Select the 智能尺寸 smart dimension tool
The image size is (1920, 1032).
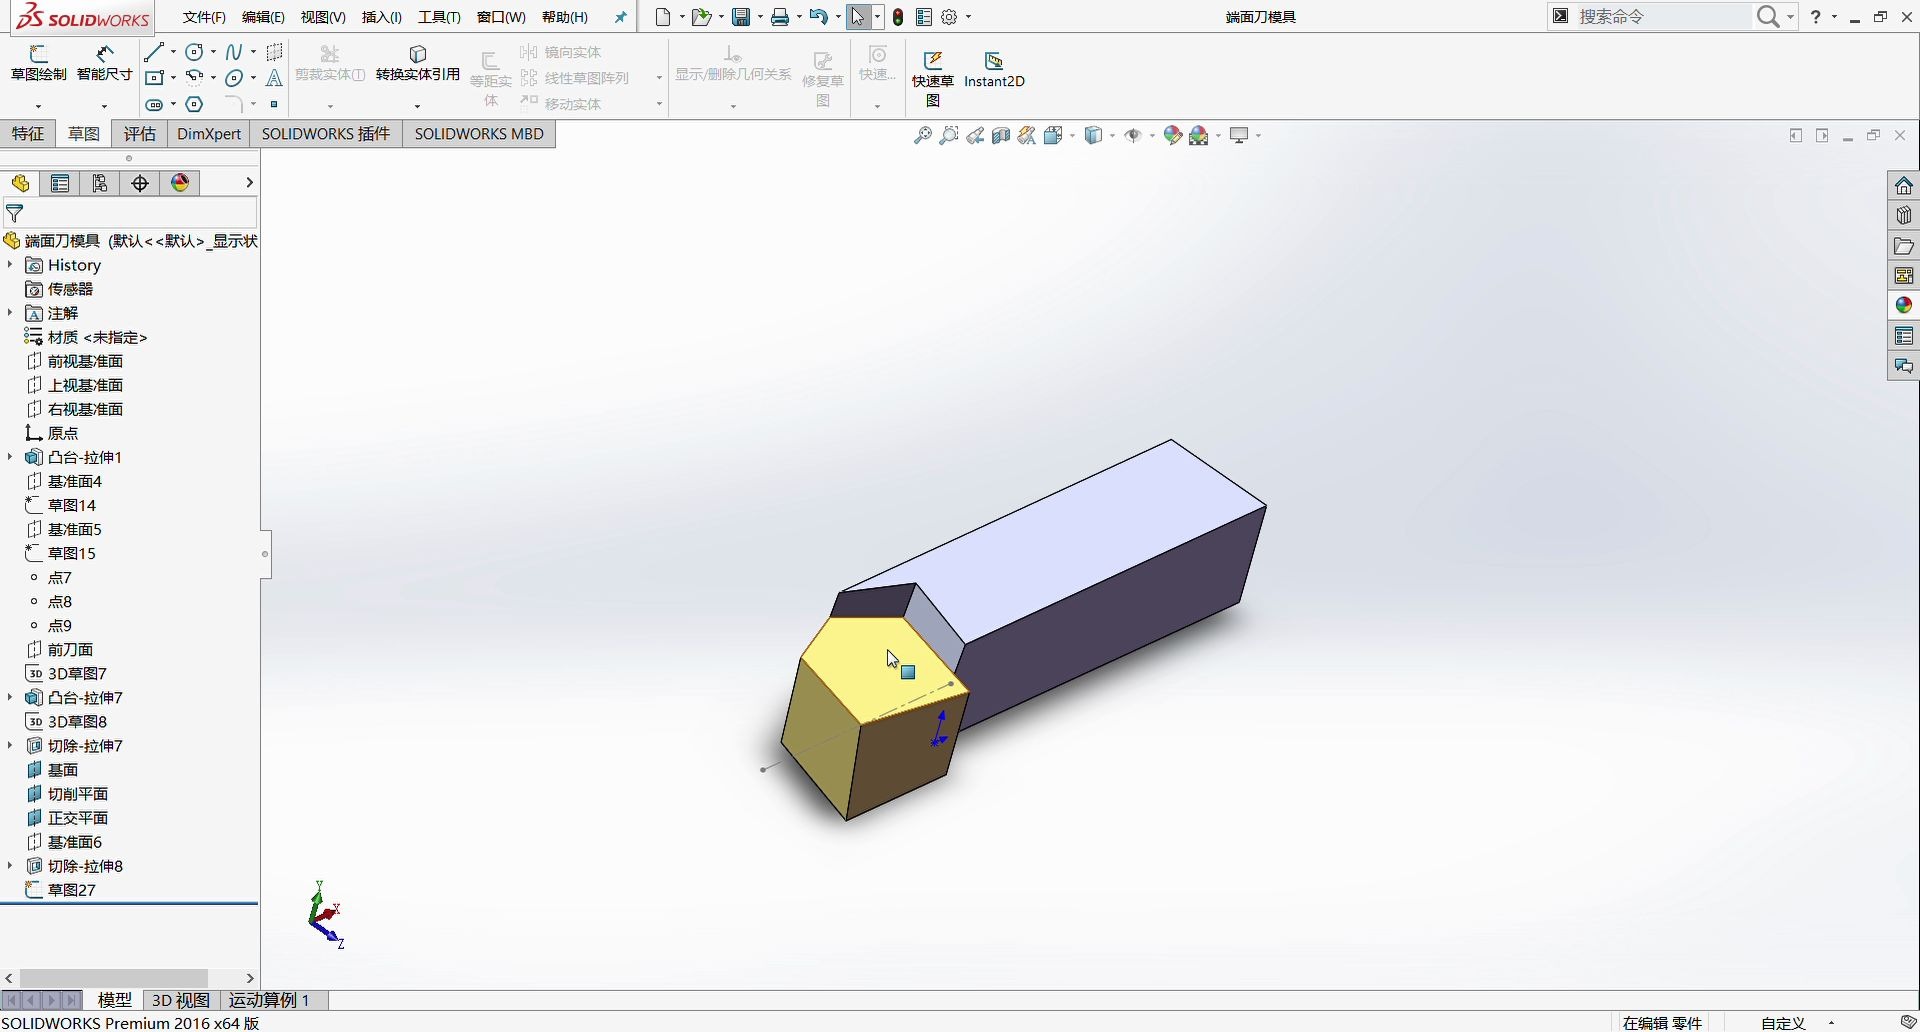tap(105, 63)
